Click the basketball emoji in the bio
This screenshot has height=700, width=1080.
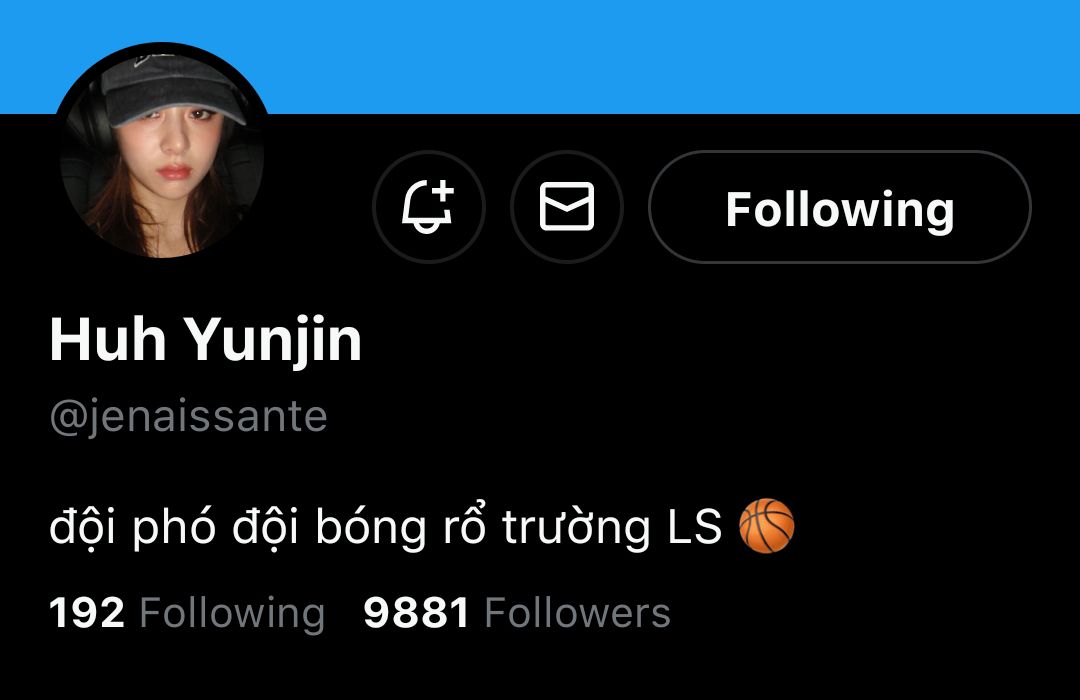[766, 526]
